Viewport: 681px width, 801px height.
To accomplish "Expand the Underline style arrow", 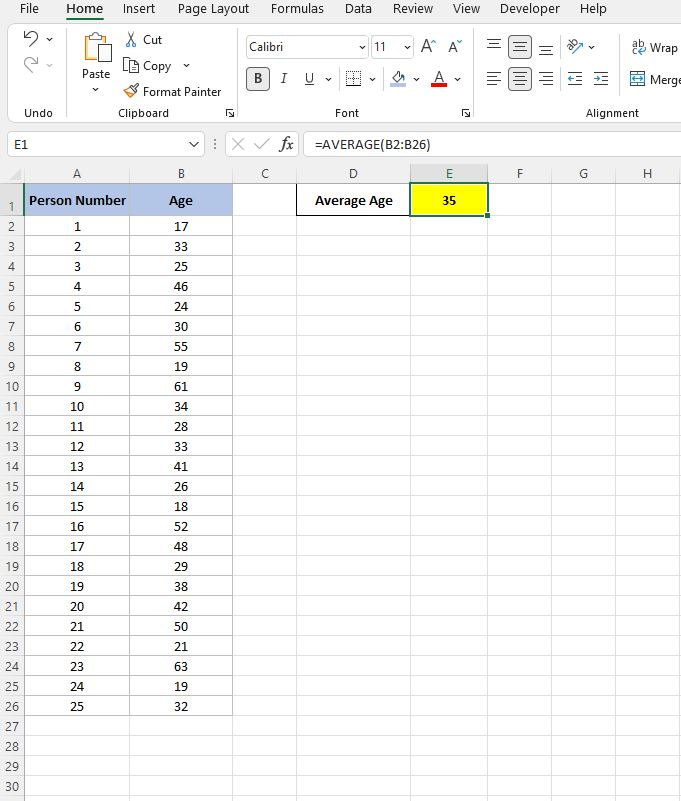I will (x=328, y=79).
